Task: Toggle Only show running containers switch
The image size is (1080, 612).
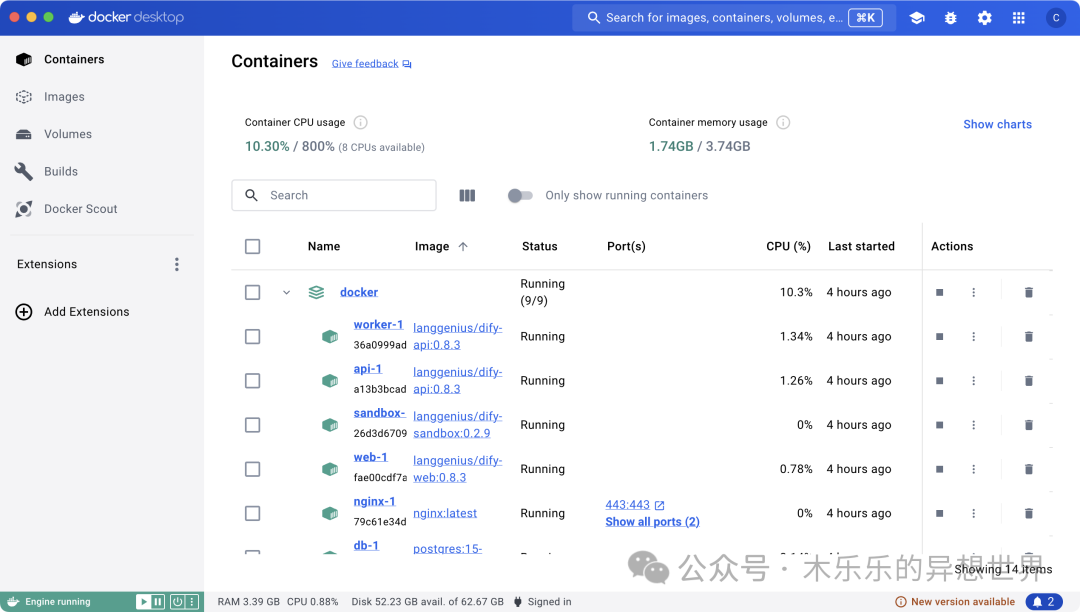Action: tap(520, 196)
